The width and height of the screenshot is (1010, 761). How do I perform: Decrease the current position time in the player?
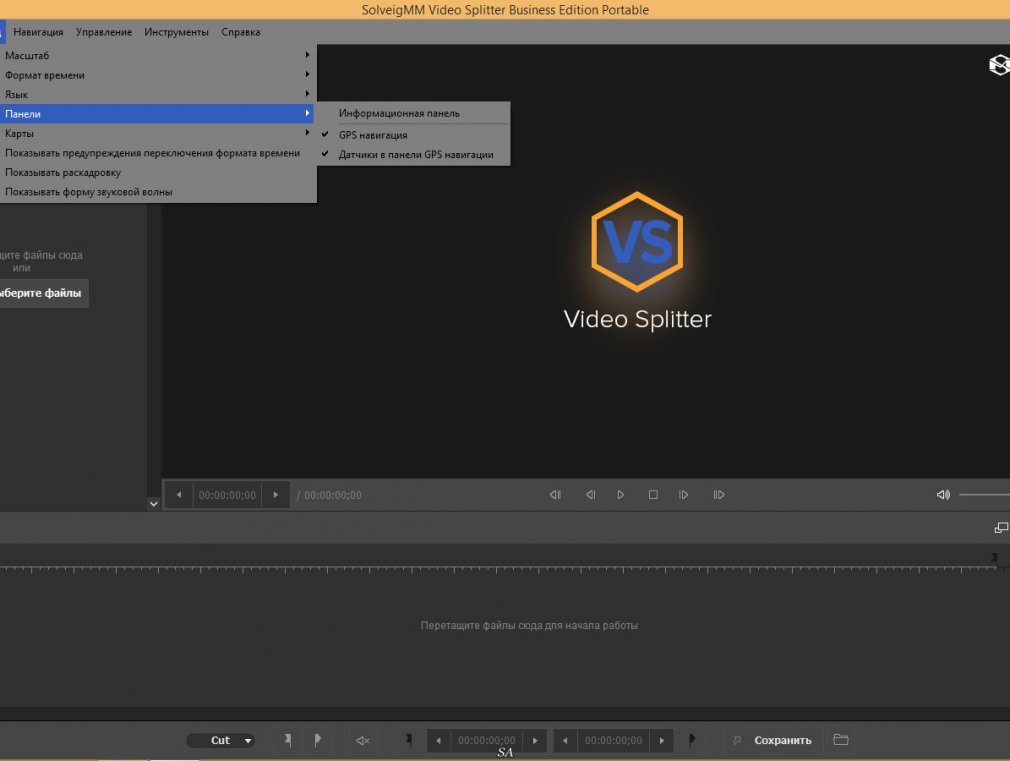[x=179, y=495]
